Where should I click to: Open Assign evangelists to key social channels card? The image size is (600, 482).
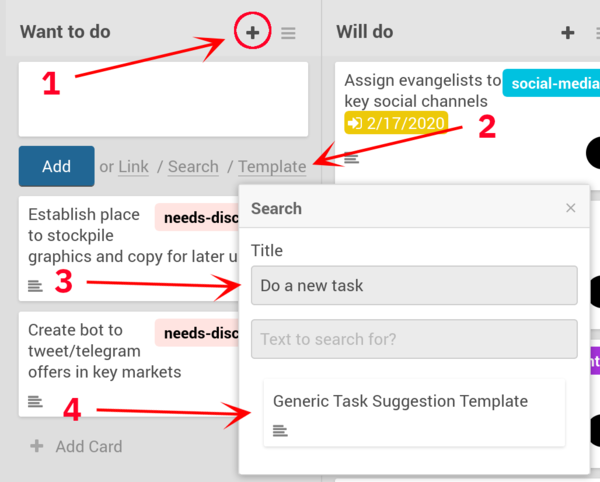coord(421,90)
